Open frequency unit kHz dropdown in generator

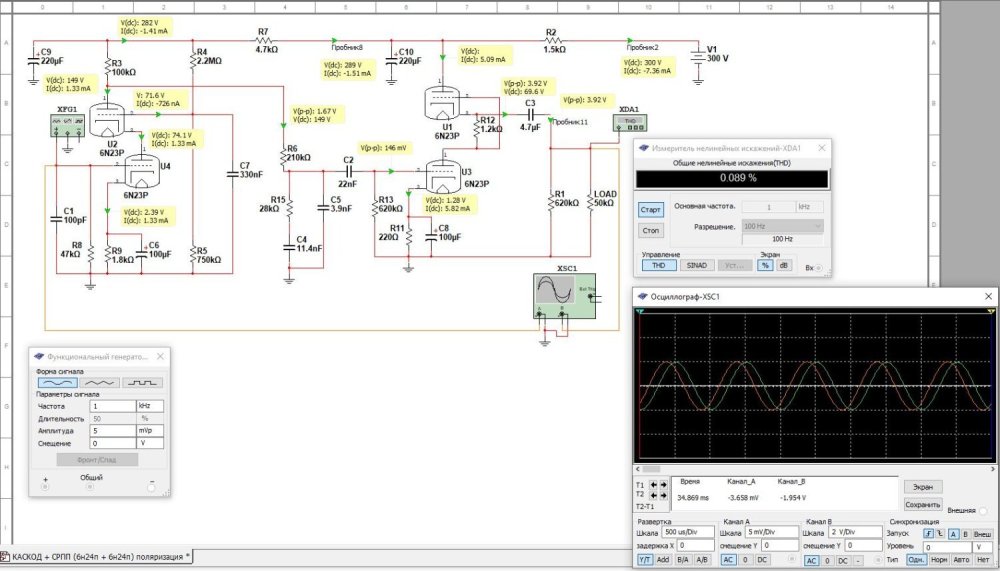pos(150,406)
